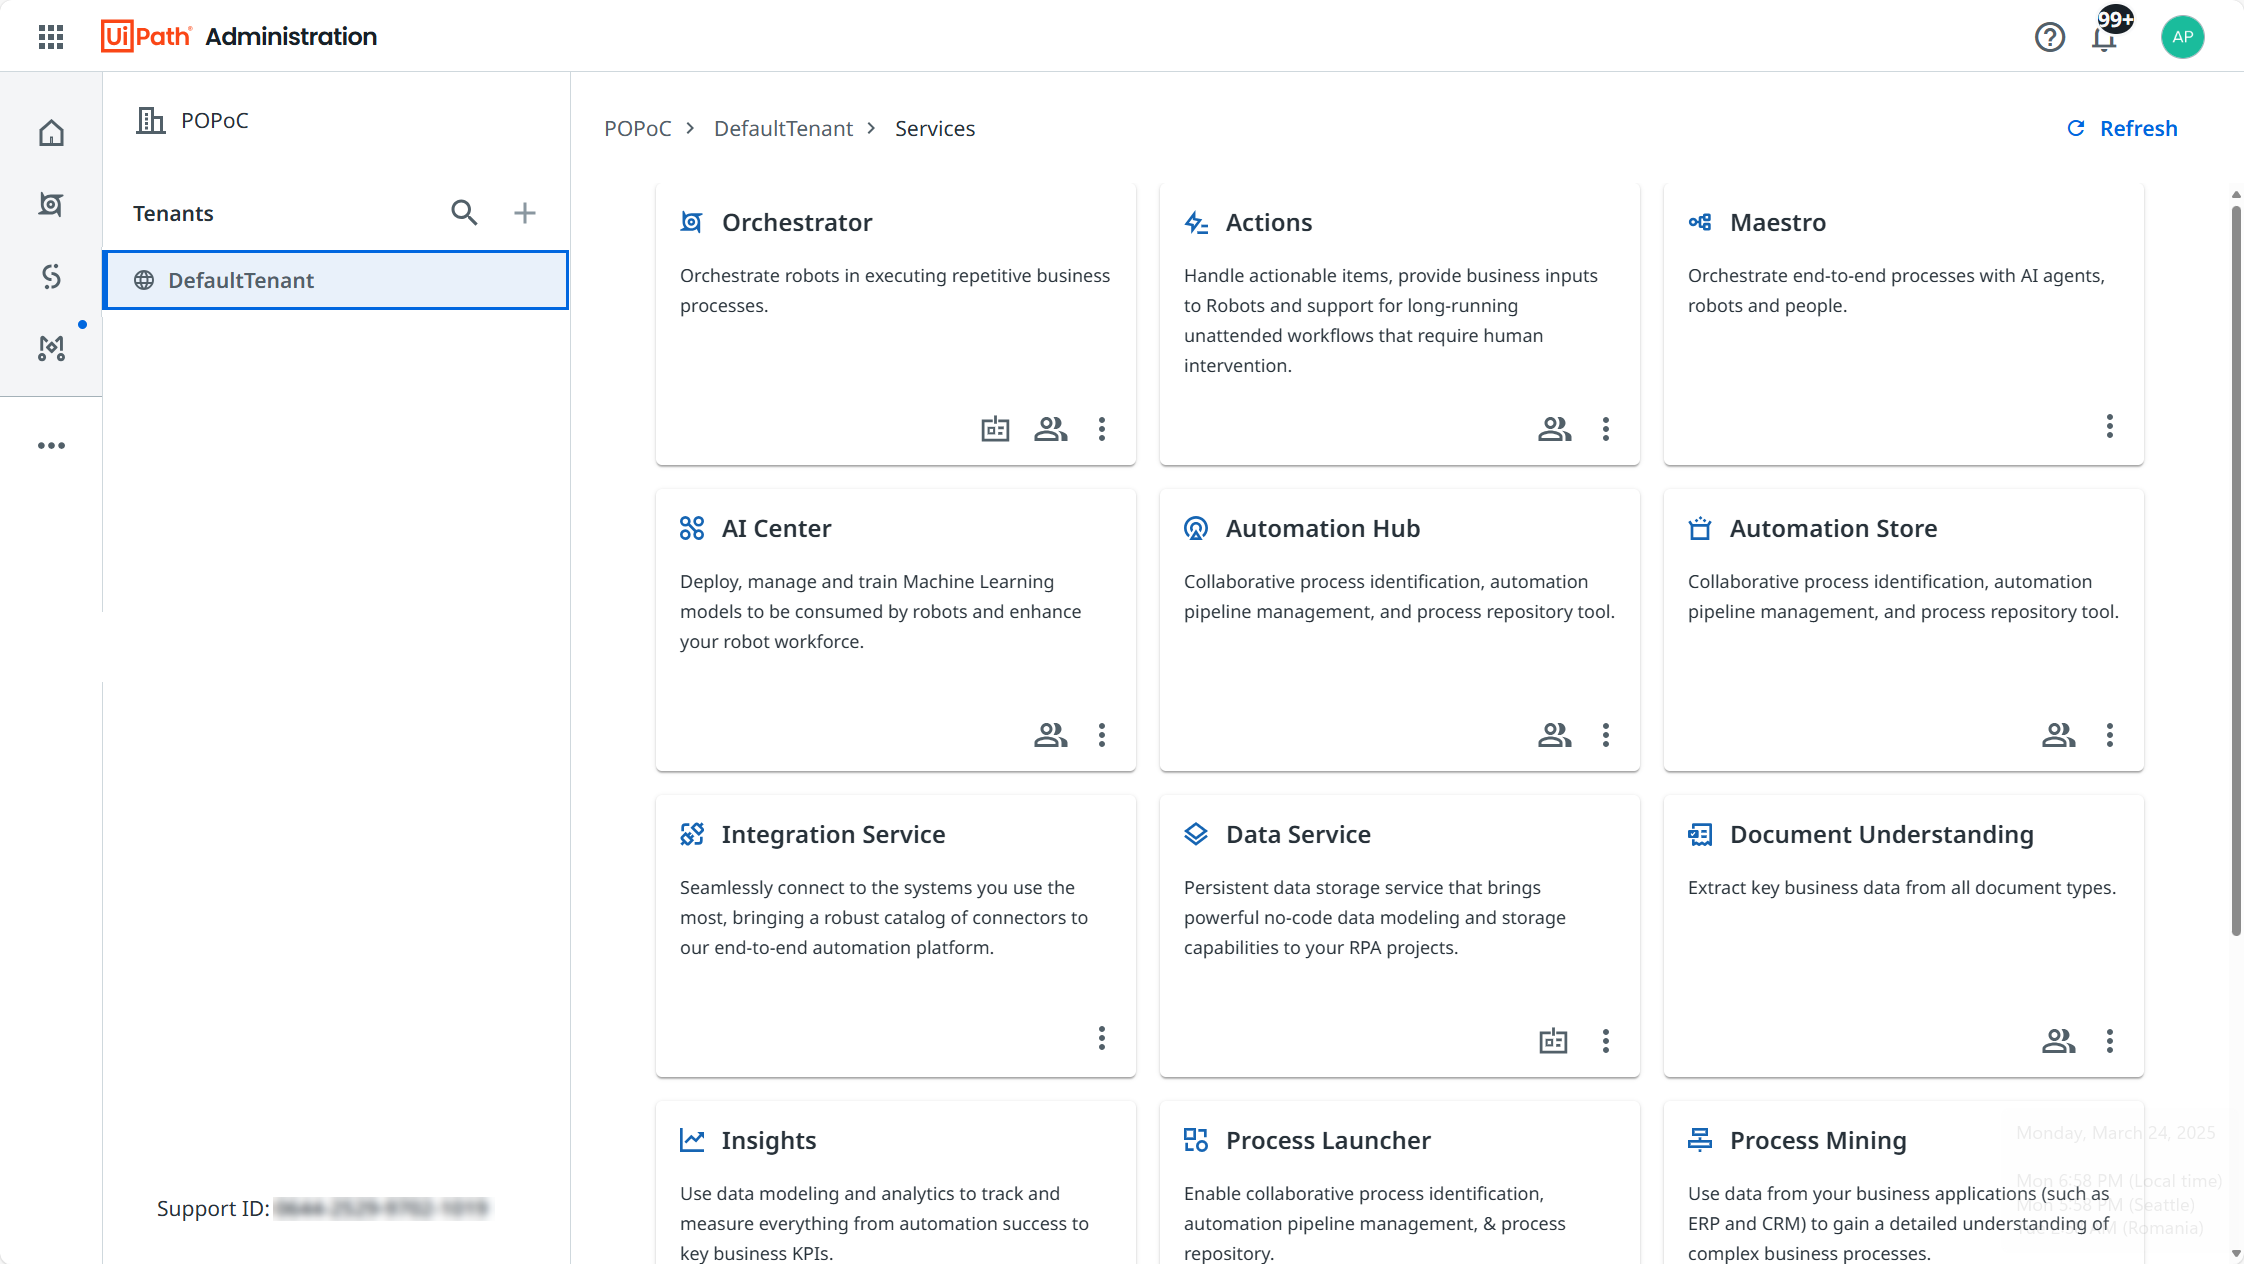Image resolution: width=2244 pixels, height=1264 pixels.
Task: Open the Maestro service card title
Action: [x=1778, y=222]
